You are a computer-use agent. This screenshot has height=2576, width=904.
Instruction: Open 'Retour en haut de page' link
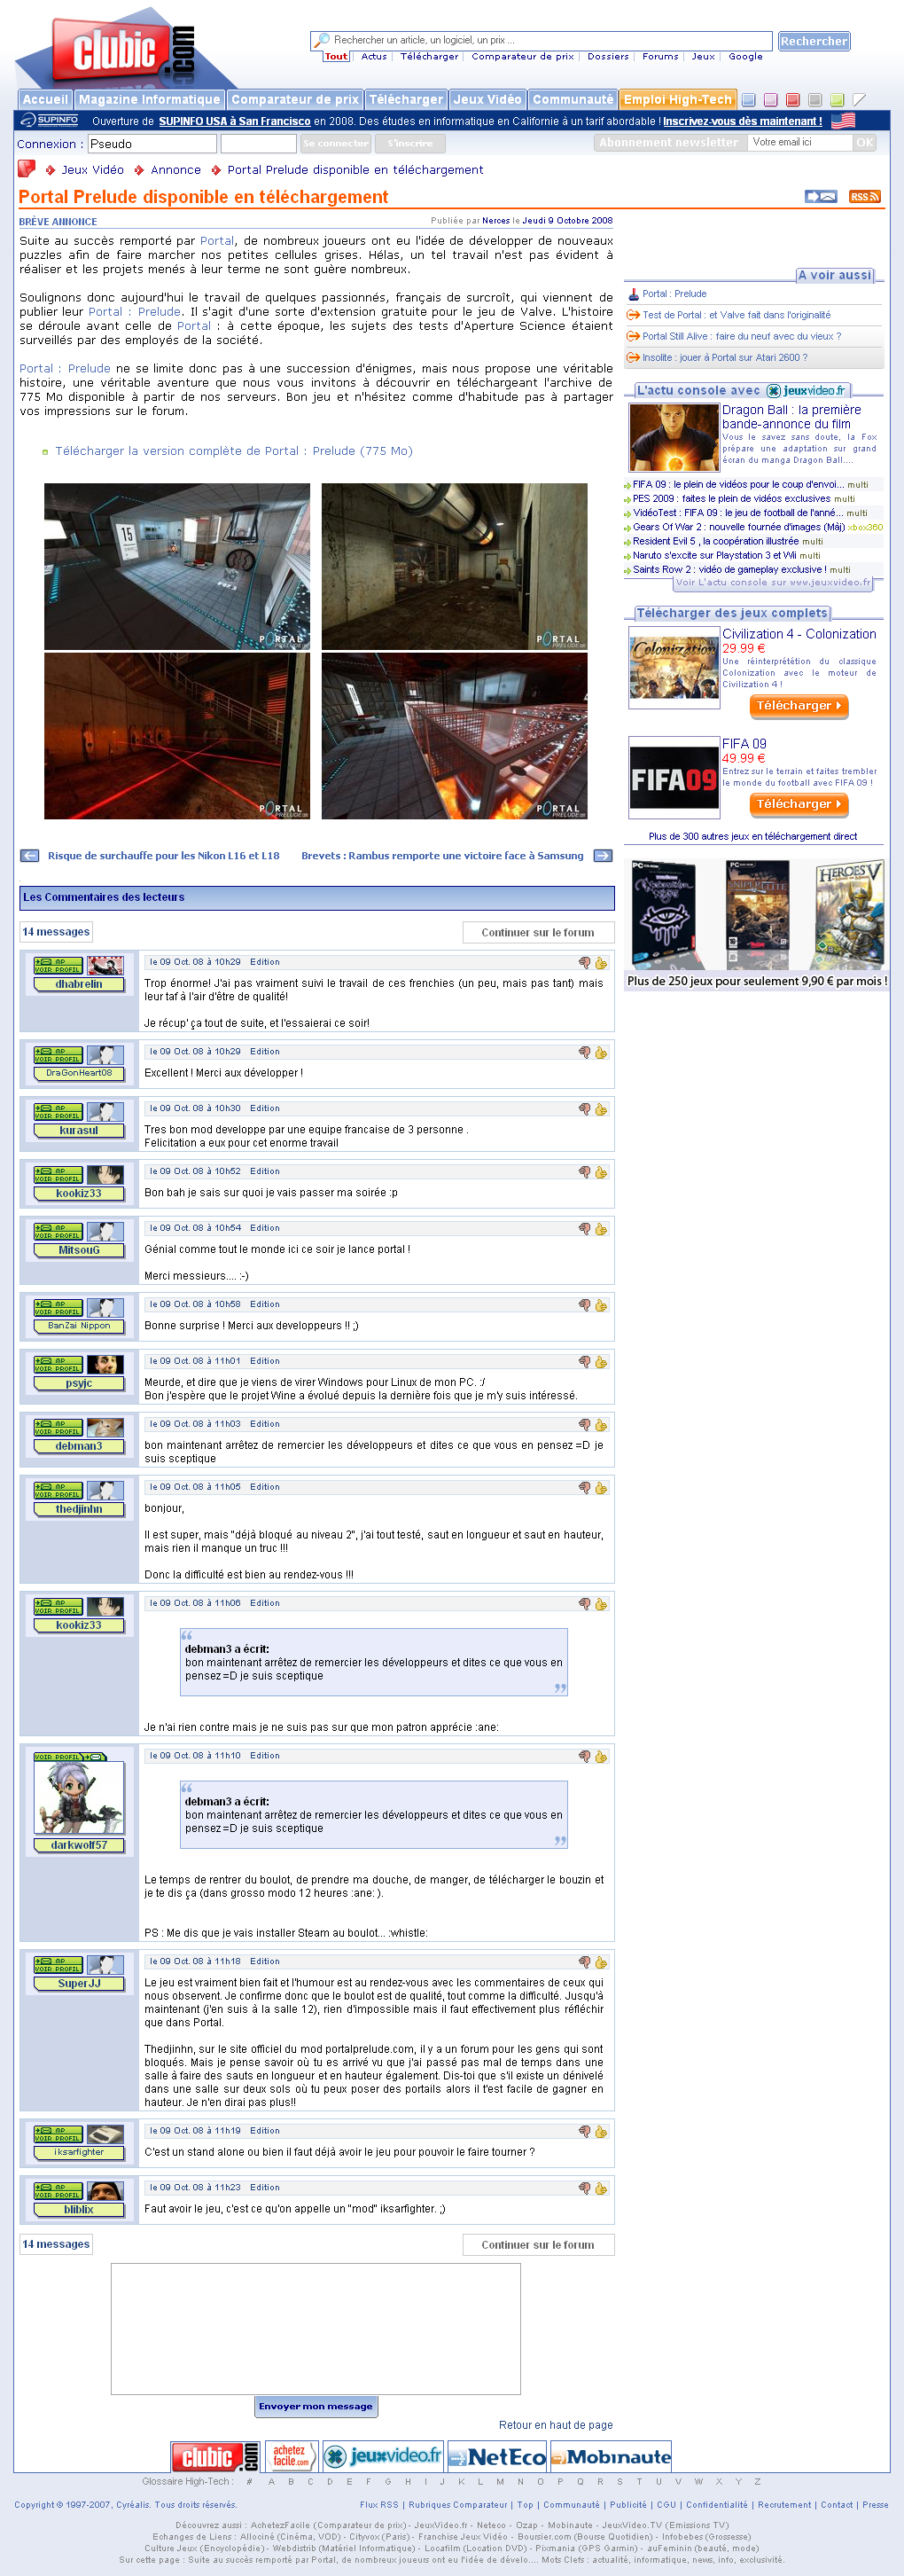point(556,2425)
